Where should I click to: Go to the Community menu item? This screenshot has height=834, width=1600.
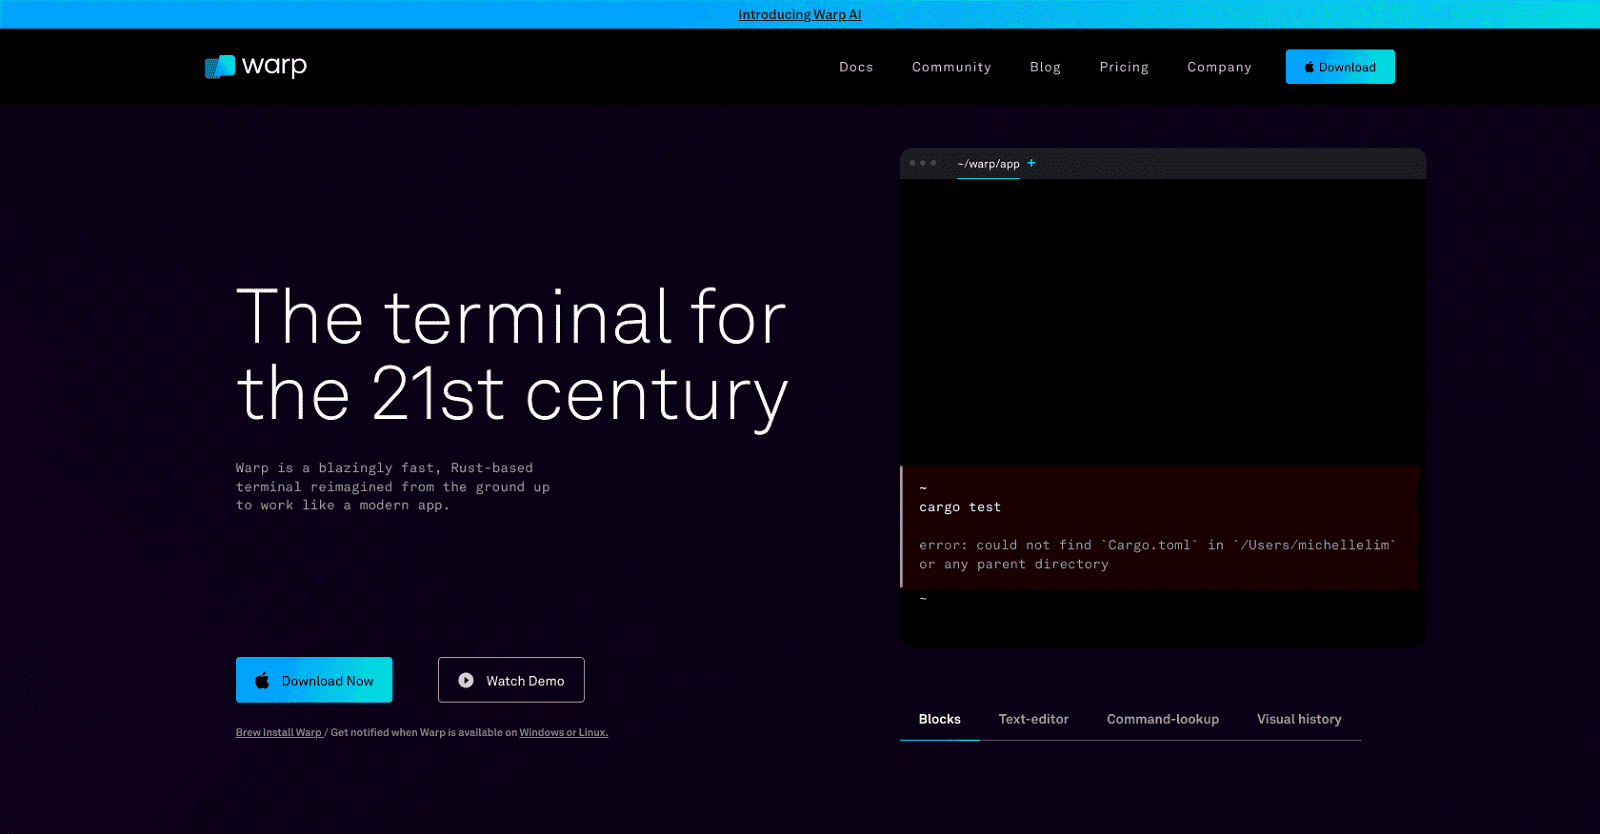951,67
